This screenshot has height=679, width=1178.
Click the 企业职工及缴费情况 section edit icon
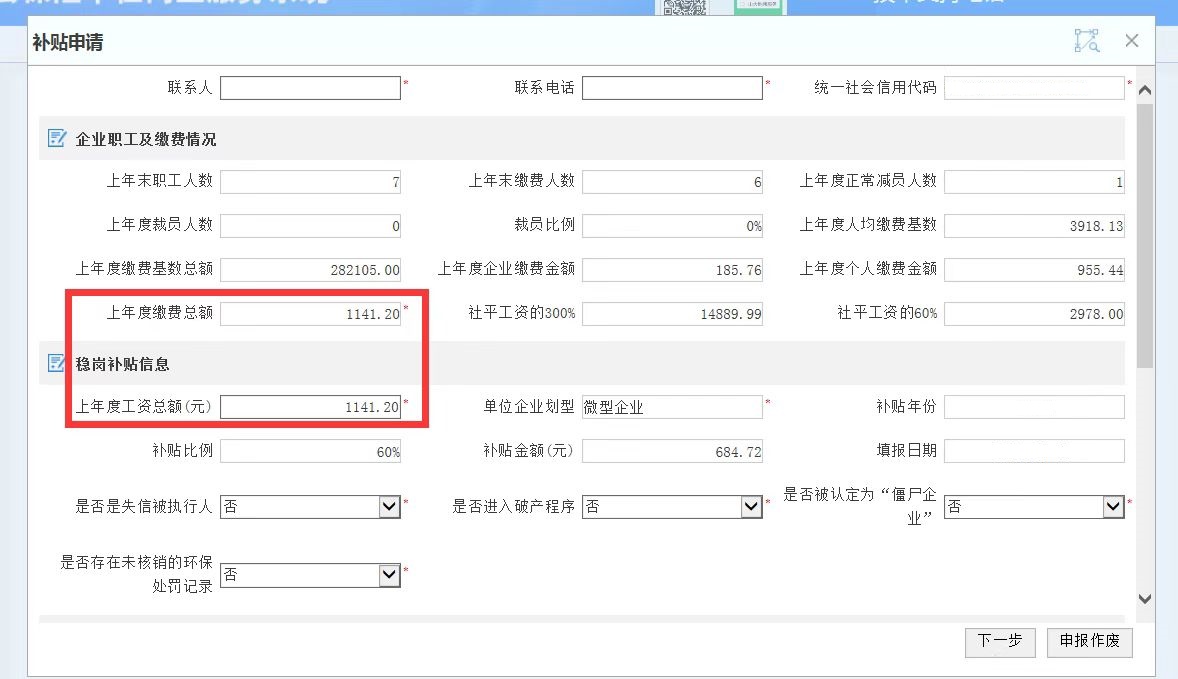coord(56,139)
